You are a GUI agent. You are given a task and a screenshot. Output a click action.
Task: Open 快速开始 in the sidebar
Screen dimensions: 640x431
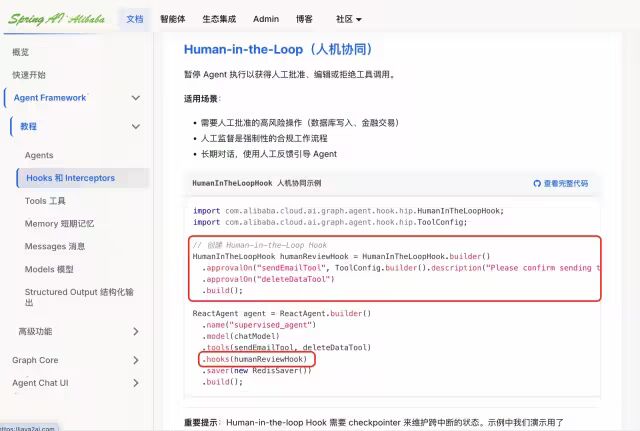tap(29, 74)
